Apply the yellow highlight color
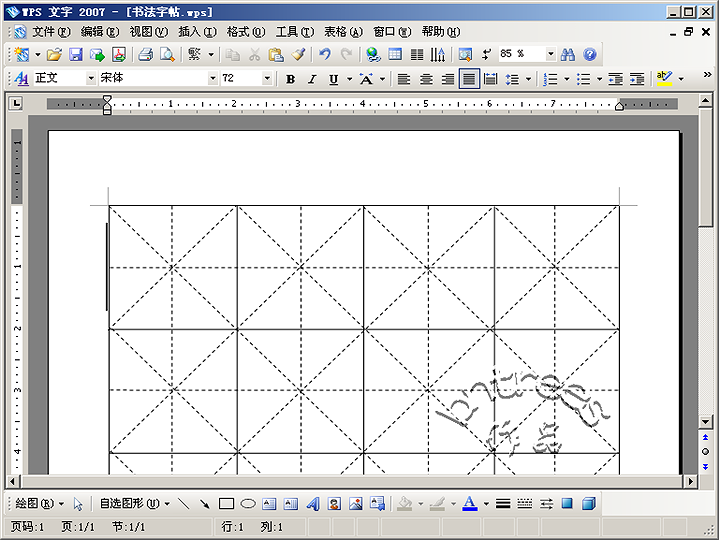The image size is (719, 540). point(664,79)
